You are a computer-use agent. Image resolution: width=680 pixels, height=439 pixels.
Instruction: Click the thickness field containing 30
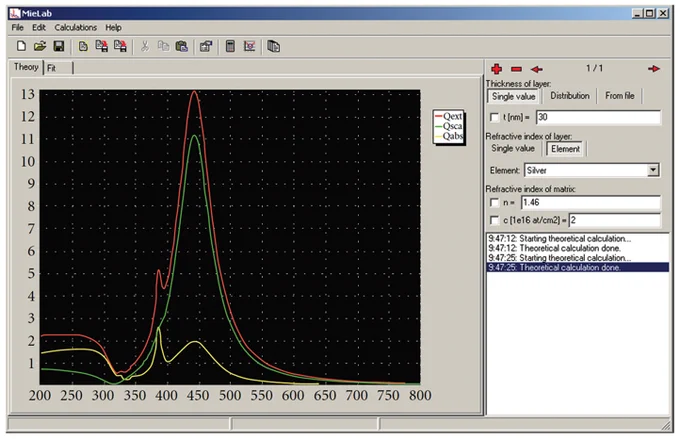coord(598,117)
